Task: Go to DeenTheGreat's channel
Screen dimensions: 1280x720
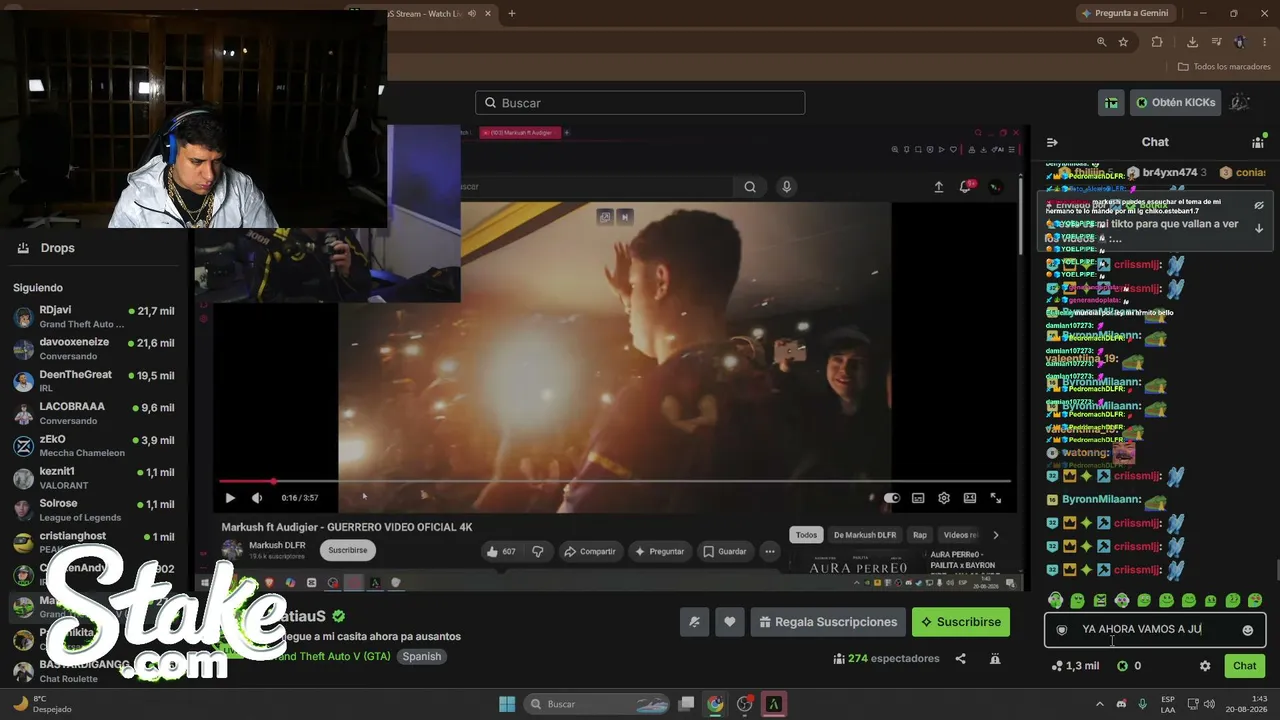Action: (94, 381)
